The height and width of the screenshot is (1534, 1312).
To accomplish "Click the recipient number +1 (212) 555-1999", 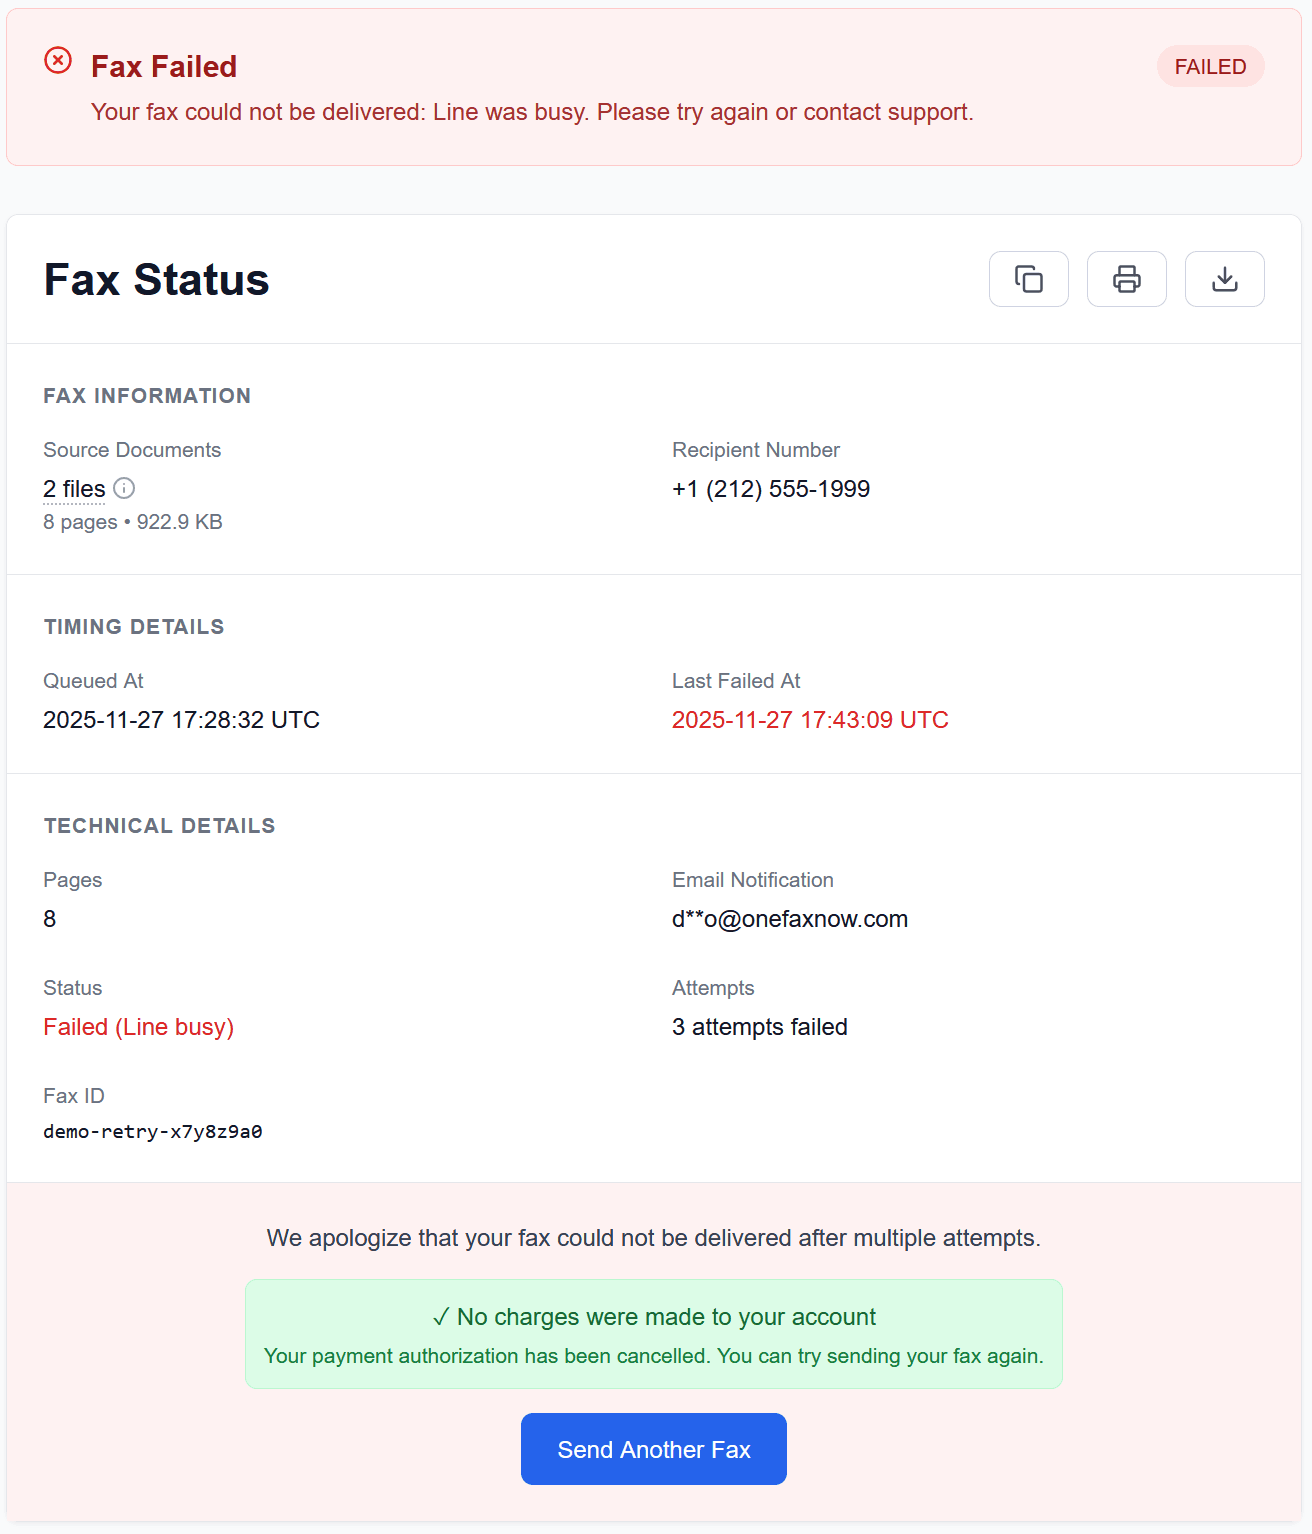I will point(771,489).
